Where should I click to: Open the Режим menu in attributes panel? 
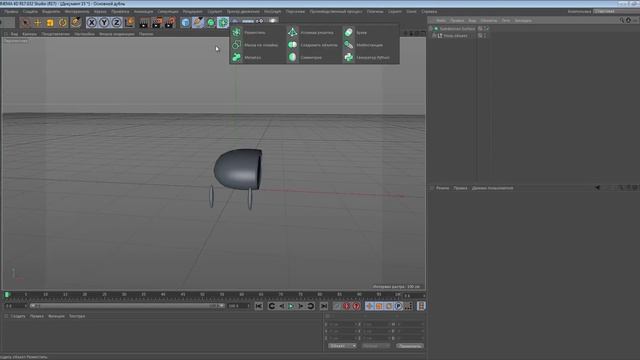tap(442, 188)
